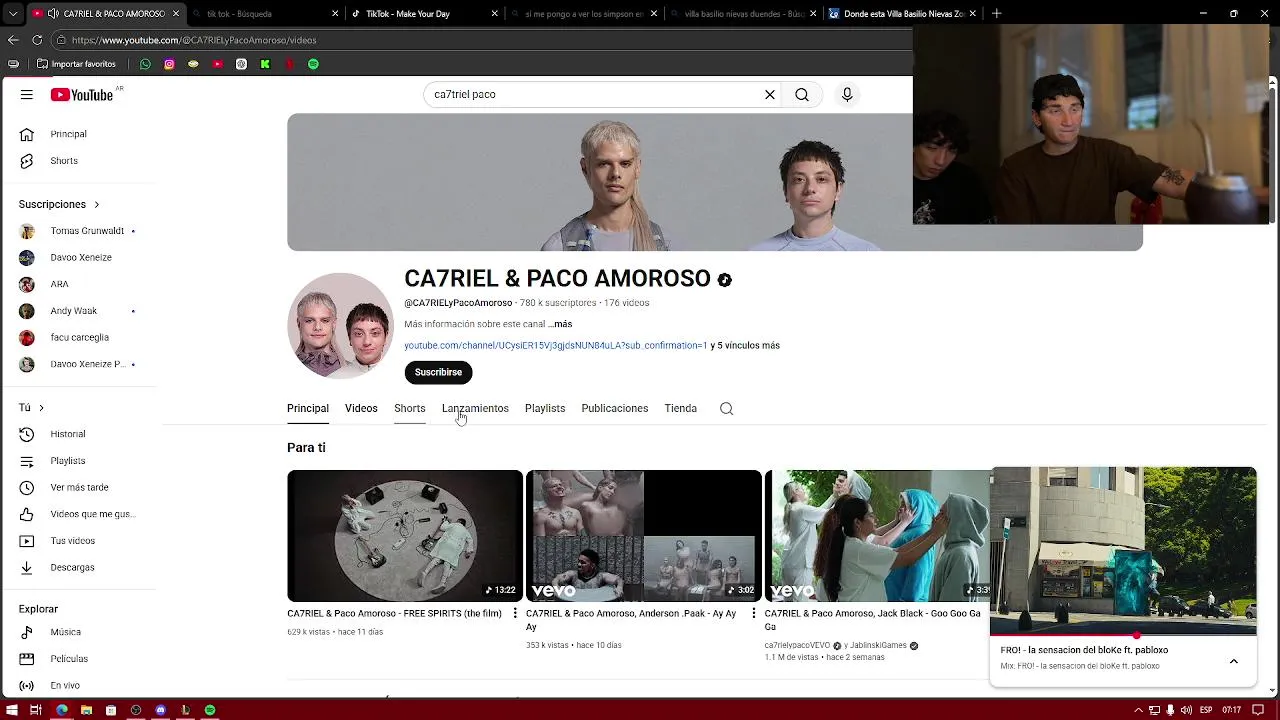Open the Instagram bookmark
Viewport: 1280px width, 720px height.
(x=169, y=64)
